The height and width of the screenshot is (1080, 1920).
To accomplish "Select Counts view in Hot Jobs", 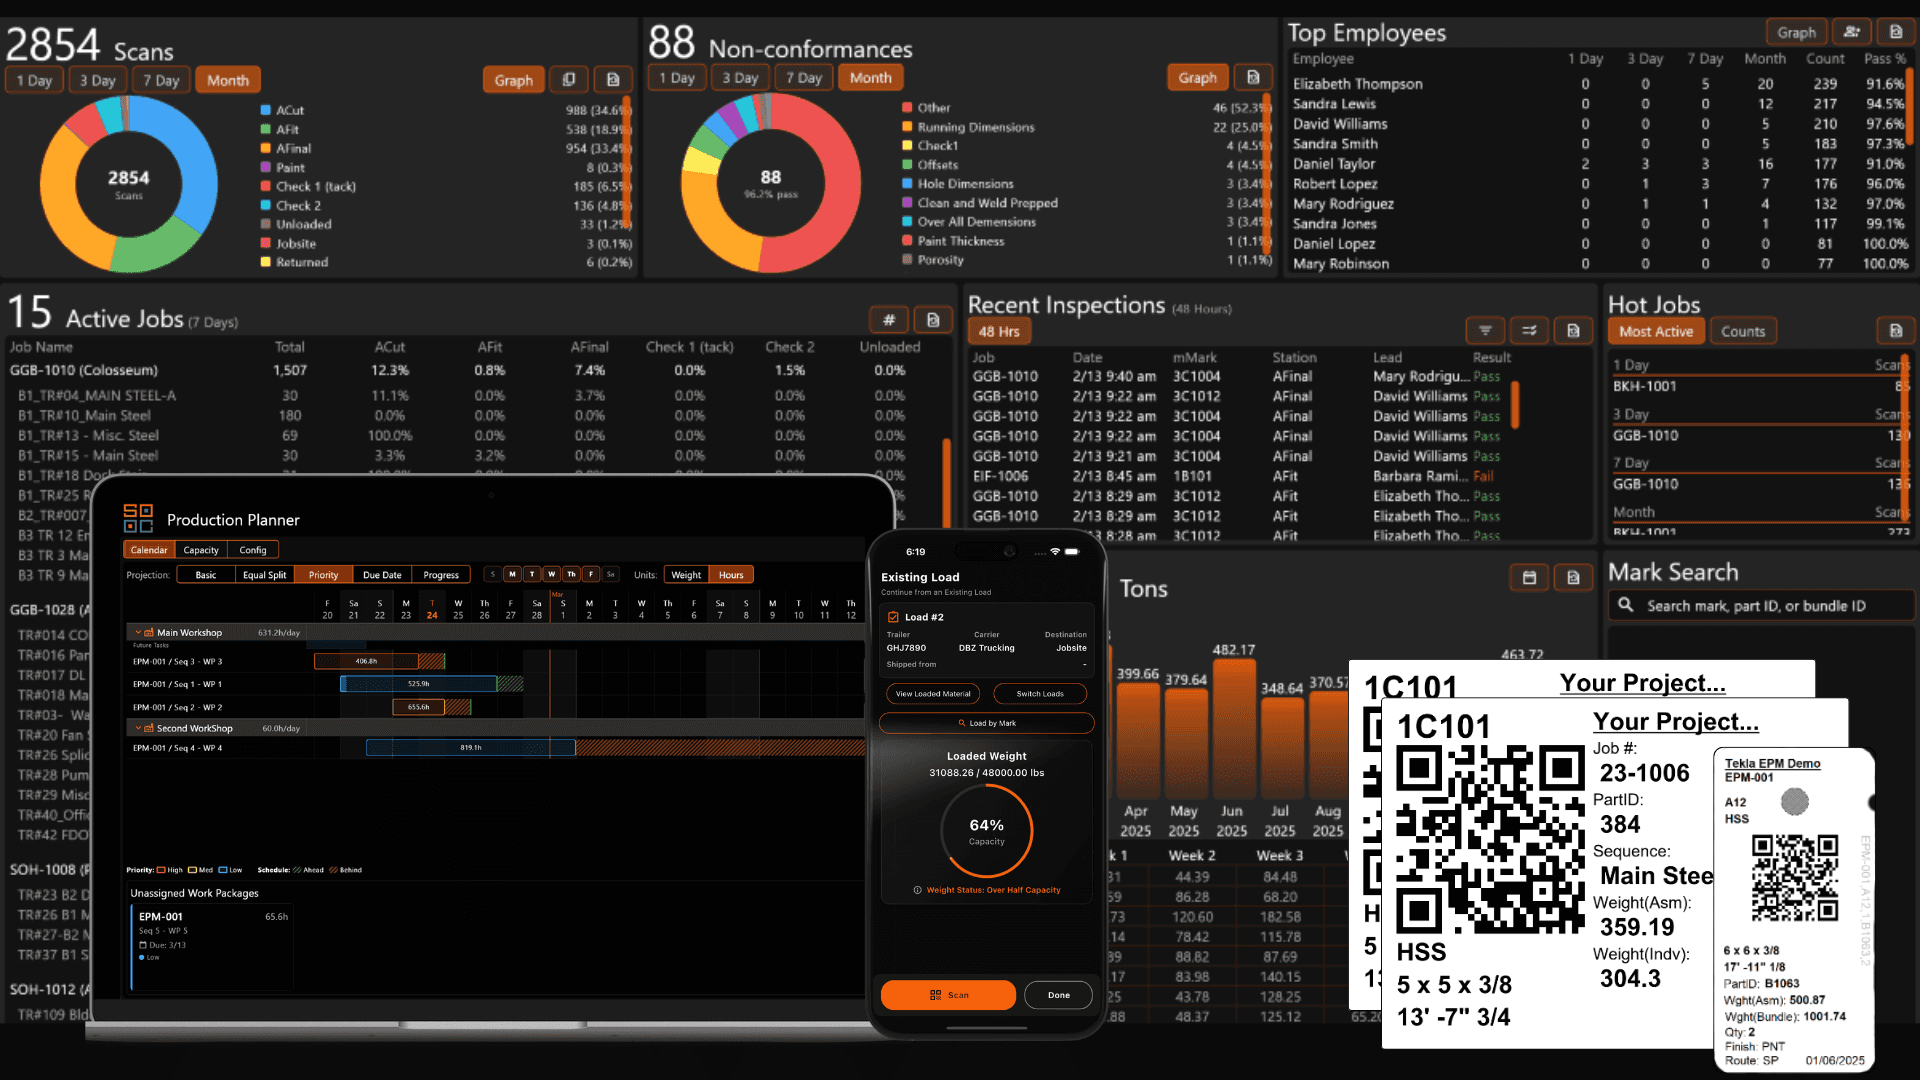I will (x=1743, y=330).
